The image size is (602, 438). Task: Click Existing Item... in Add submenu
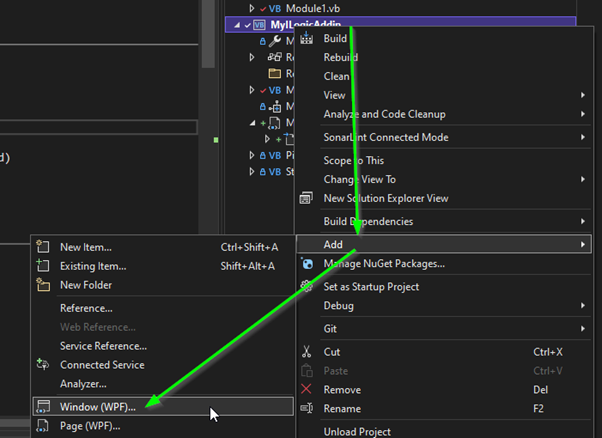pos(93,267)
